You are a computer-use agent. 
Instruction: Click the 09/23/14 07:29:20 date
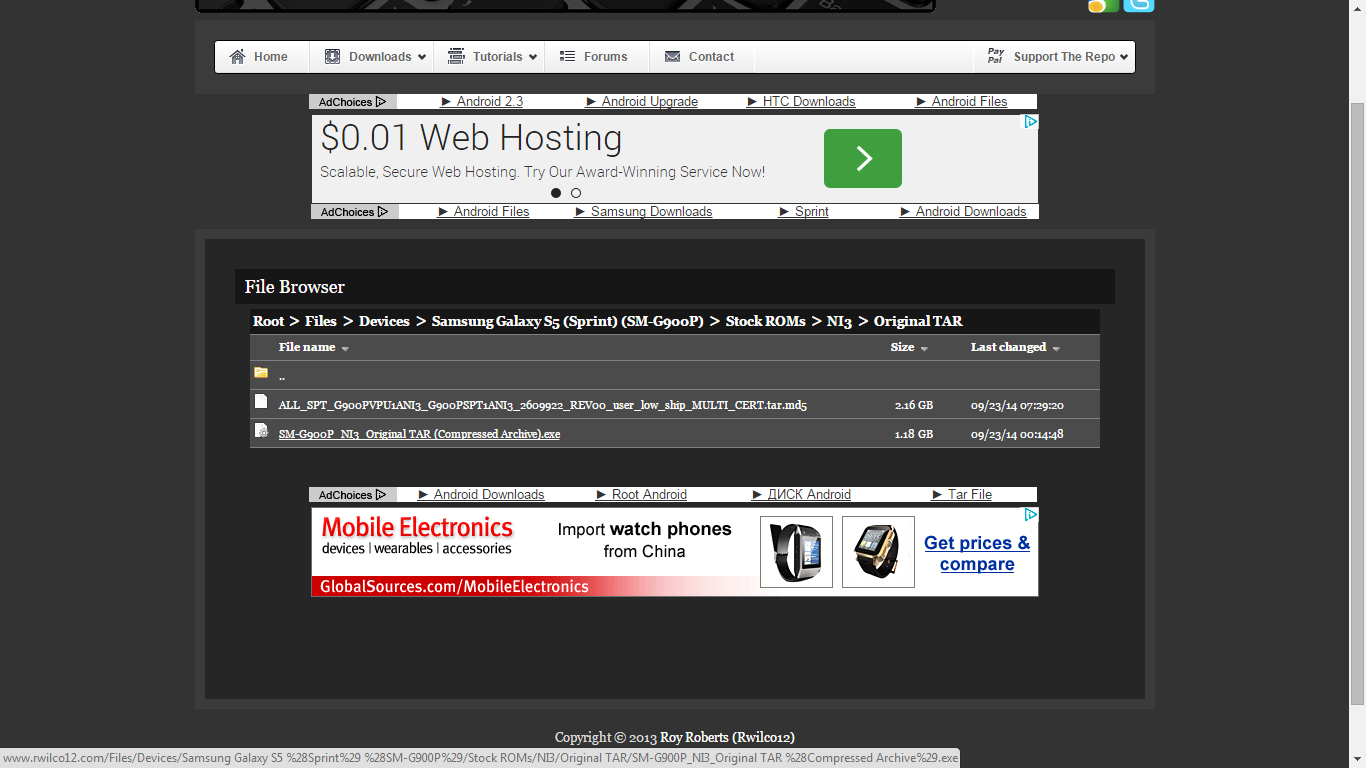pos(1017,405)
